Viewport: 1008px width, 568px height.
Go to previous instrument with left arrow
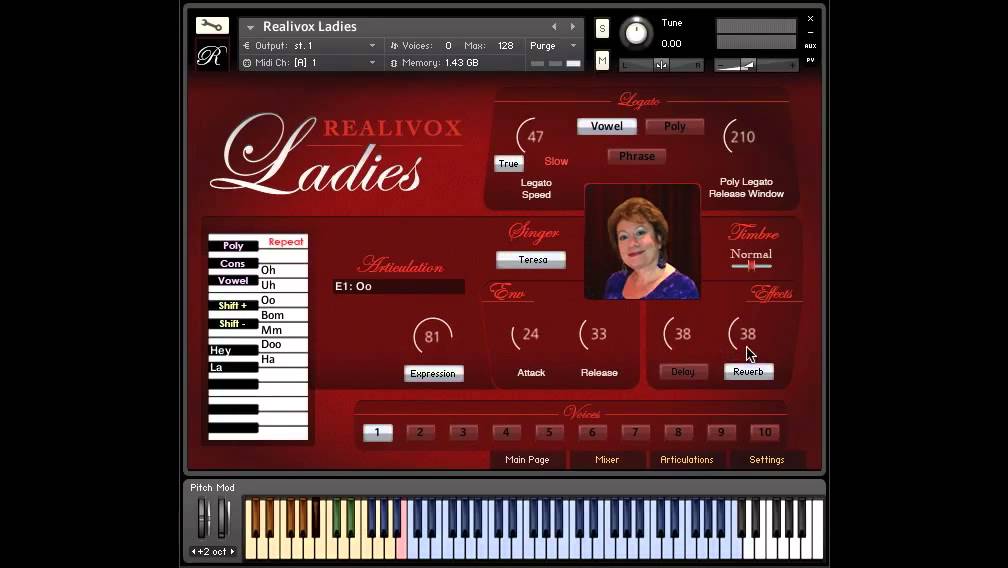[x=554, y=26]
